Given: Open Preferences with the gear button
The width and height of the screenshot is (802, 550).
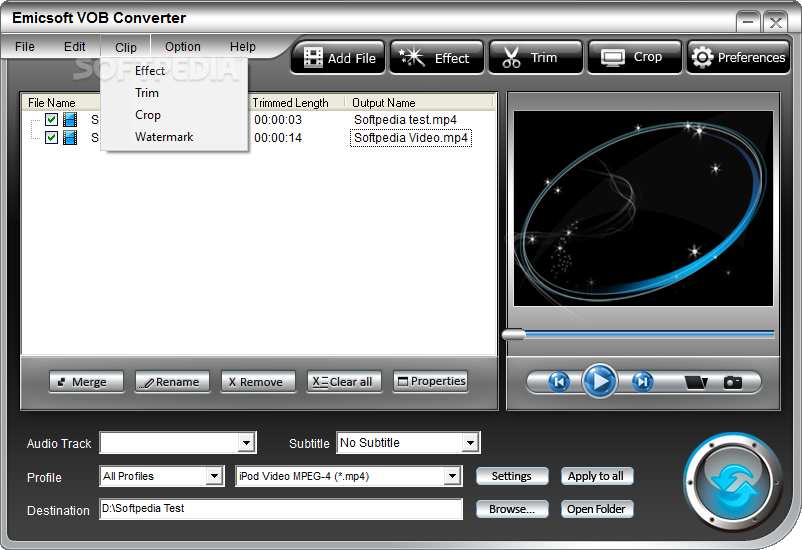Looking at the screenshot, I should pos(738,58).
